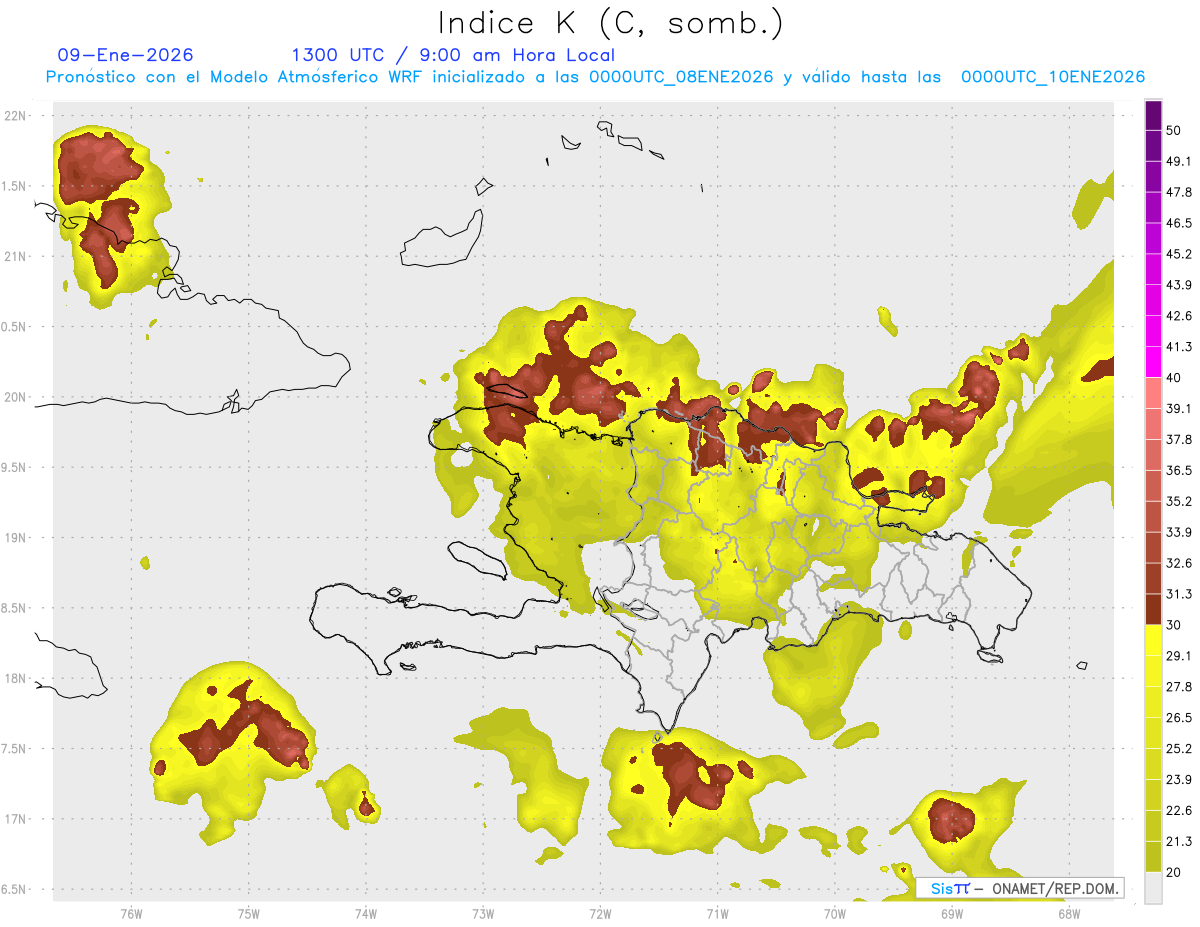Click the latitude label "22N"
Screen dimensions: 1200x927
(17, 115)
